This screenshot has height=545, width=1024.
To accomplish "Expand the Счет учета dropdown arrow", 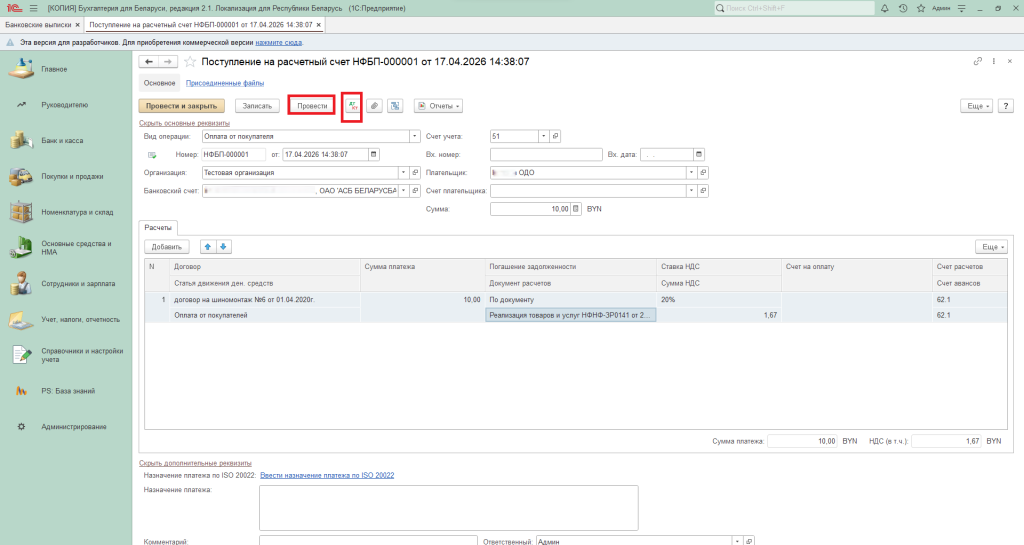I will (543, 136).
